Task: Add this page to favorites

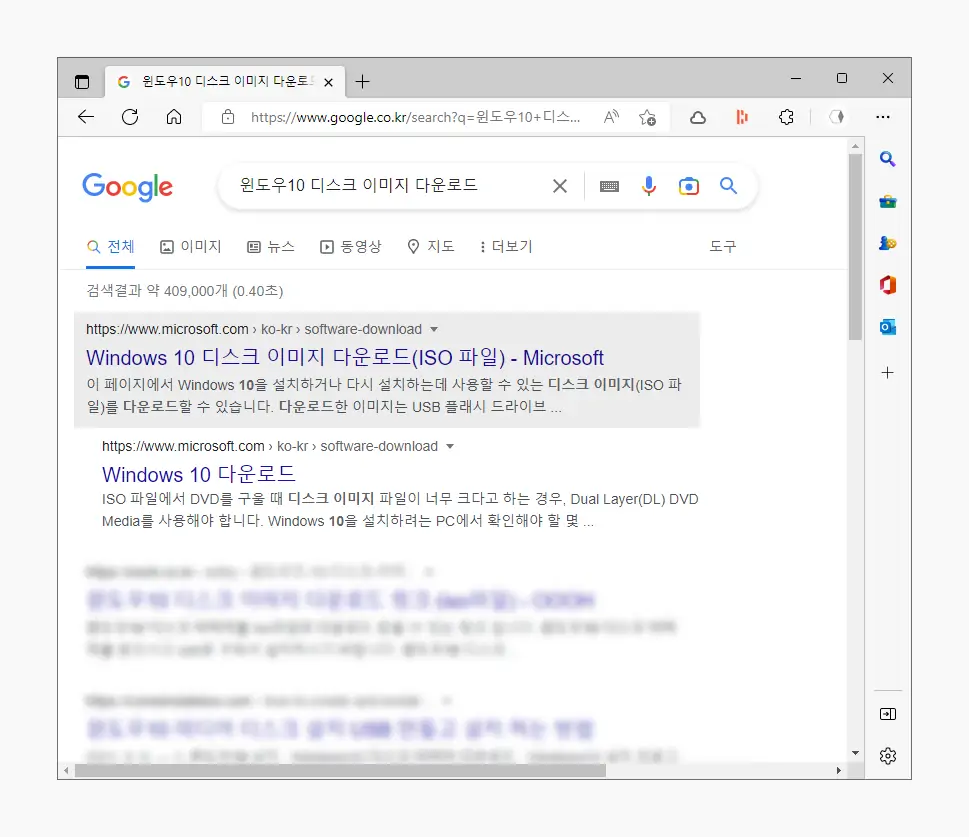Action: click(x=647, y=117)
